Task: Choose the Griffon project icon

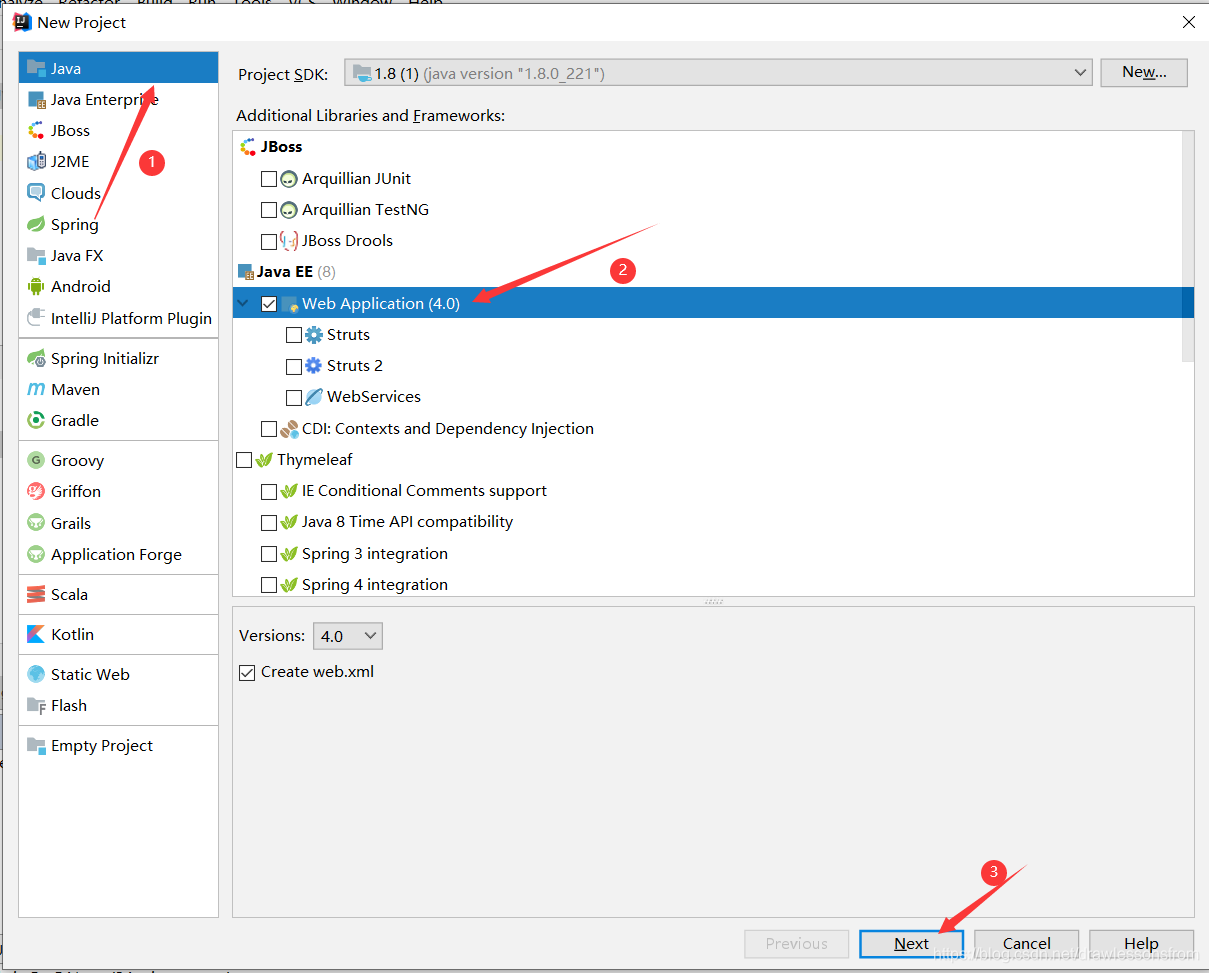Action: pos(36,491)
